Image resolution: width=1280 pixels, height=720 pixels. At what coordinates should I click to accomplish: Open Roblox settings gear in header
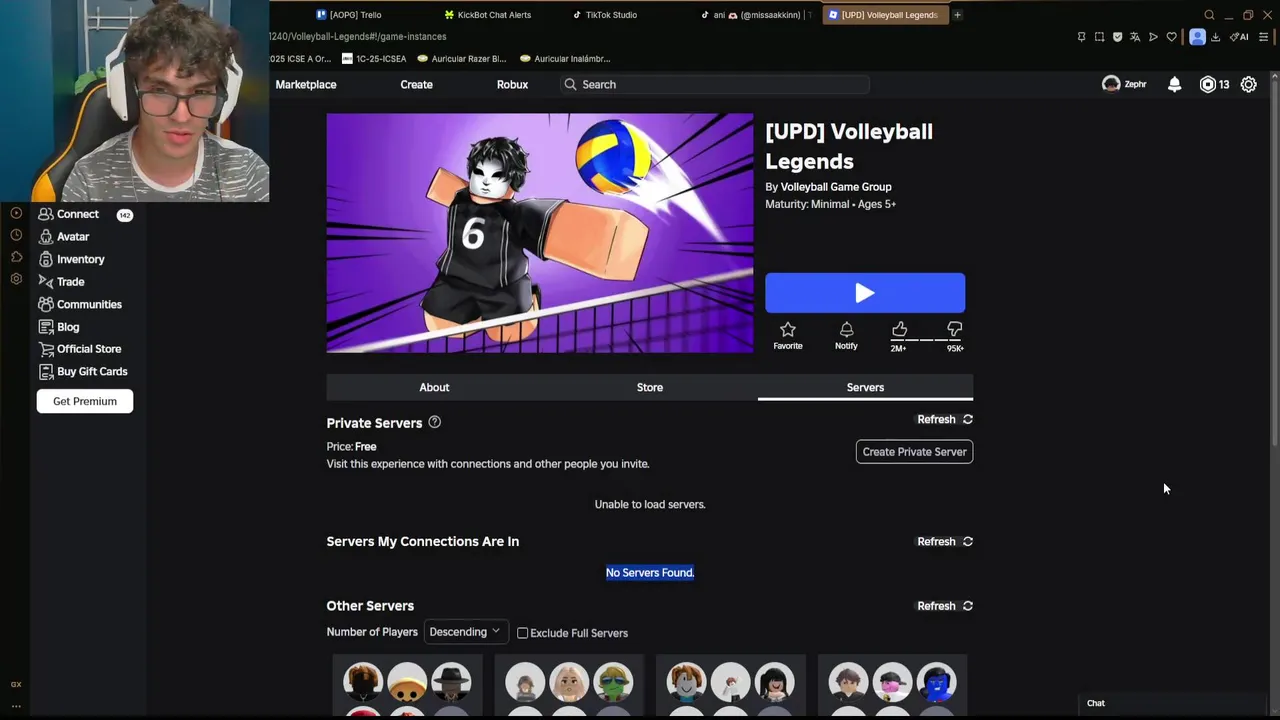[1249, 84]
